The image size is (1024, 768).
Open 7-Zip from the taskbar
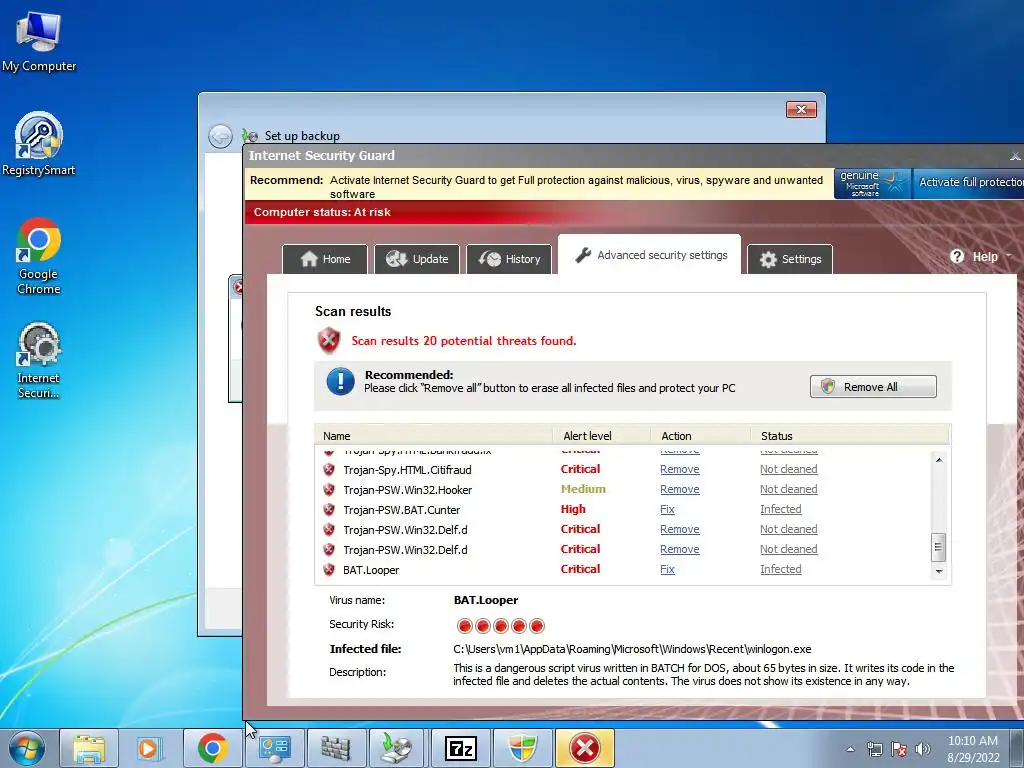460,748
